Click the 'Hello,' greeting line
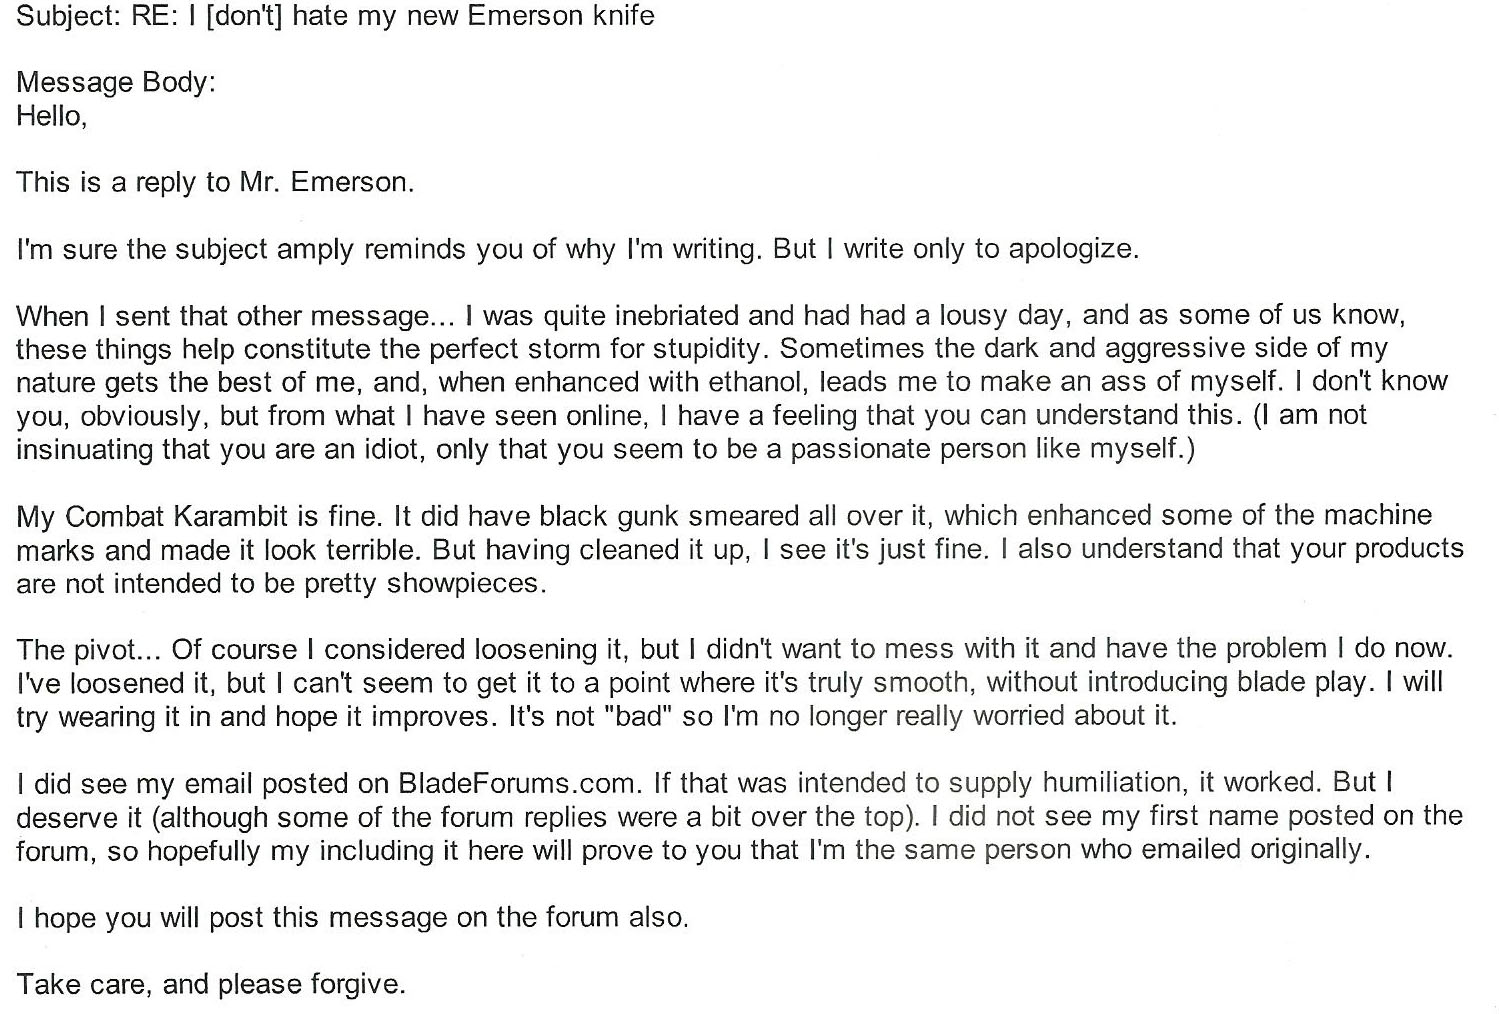Viewport: 1499px width, 1014px height. coord(52,116)
